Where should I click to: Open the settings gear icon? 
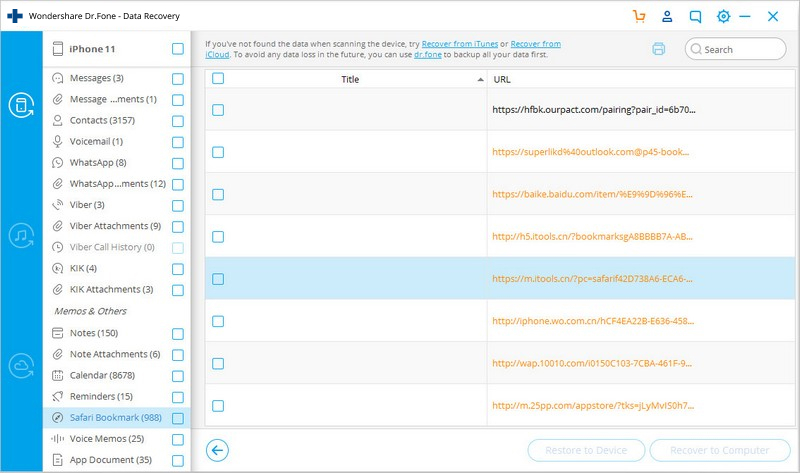(x=723, y=16)
